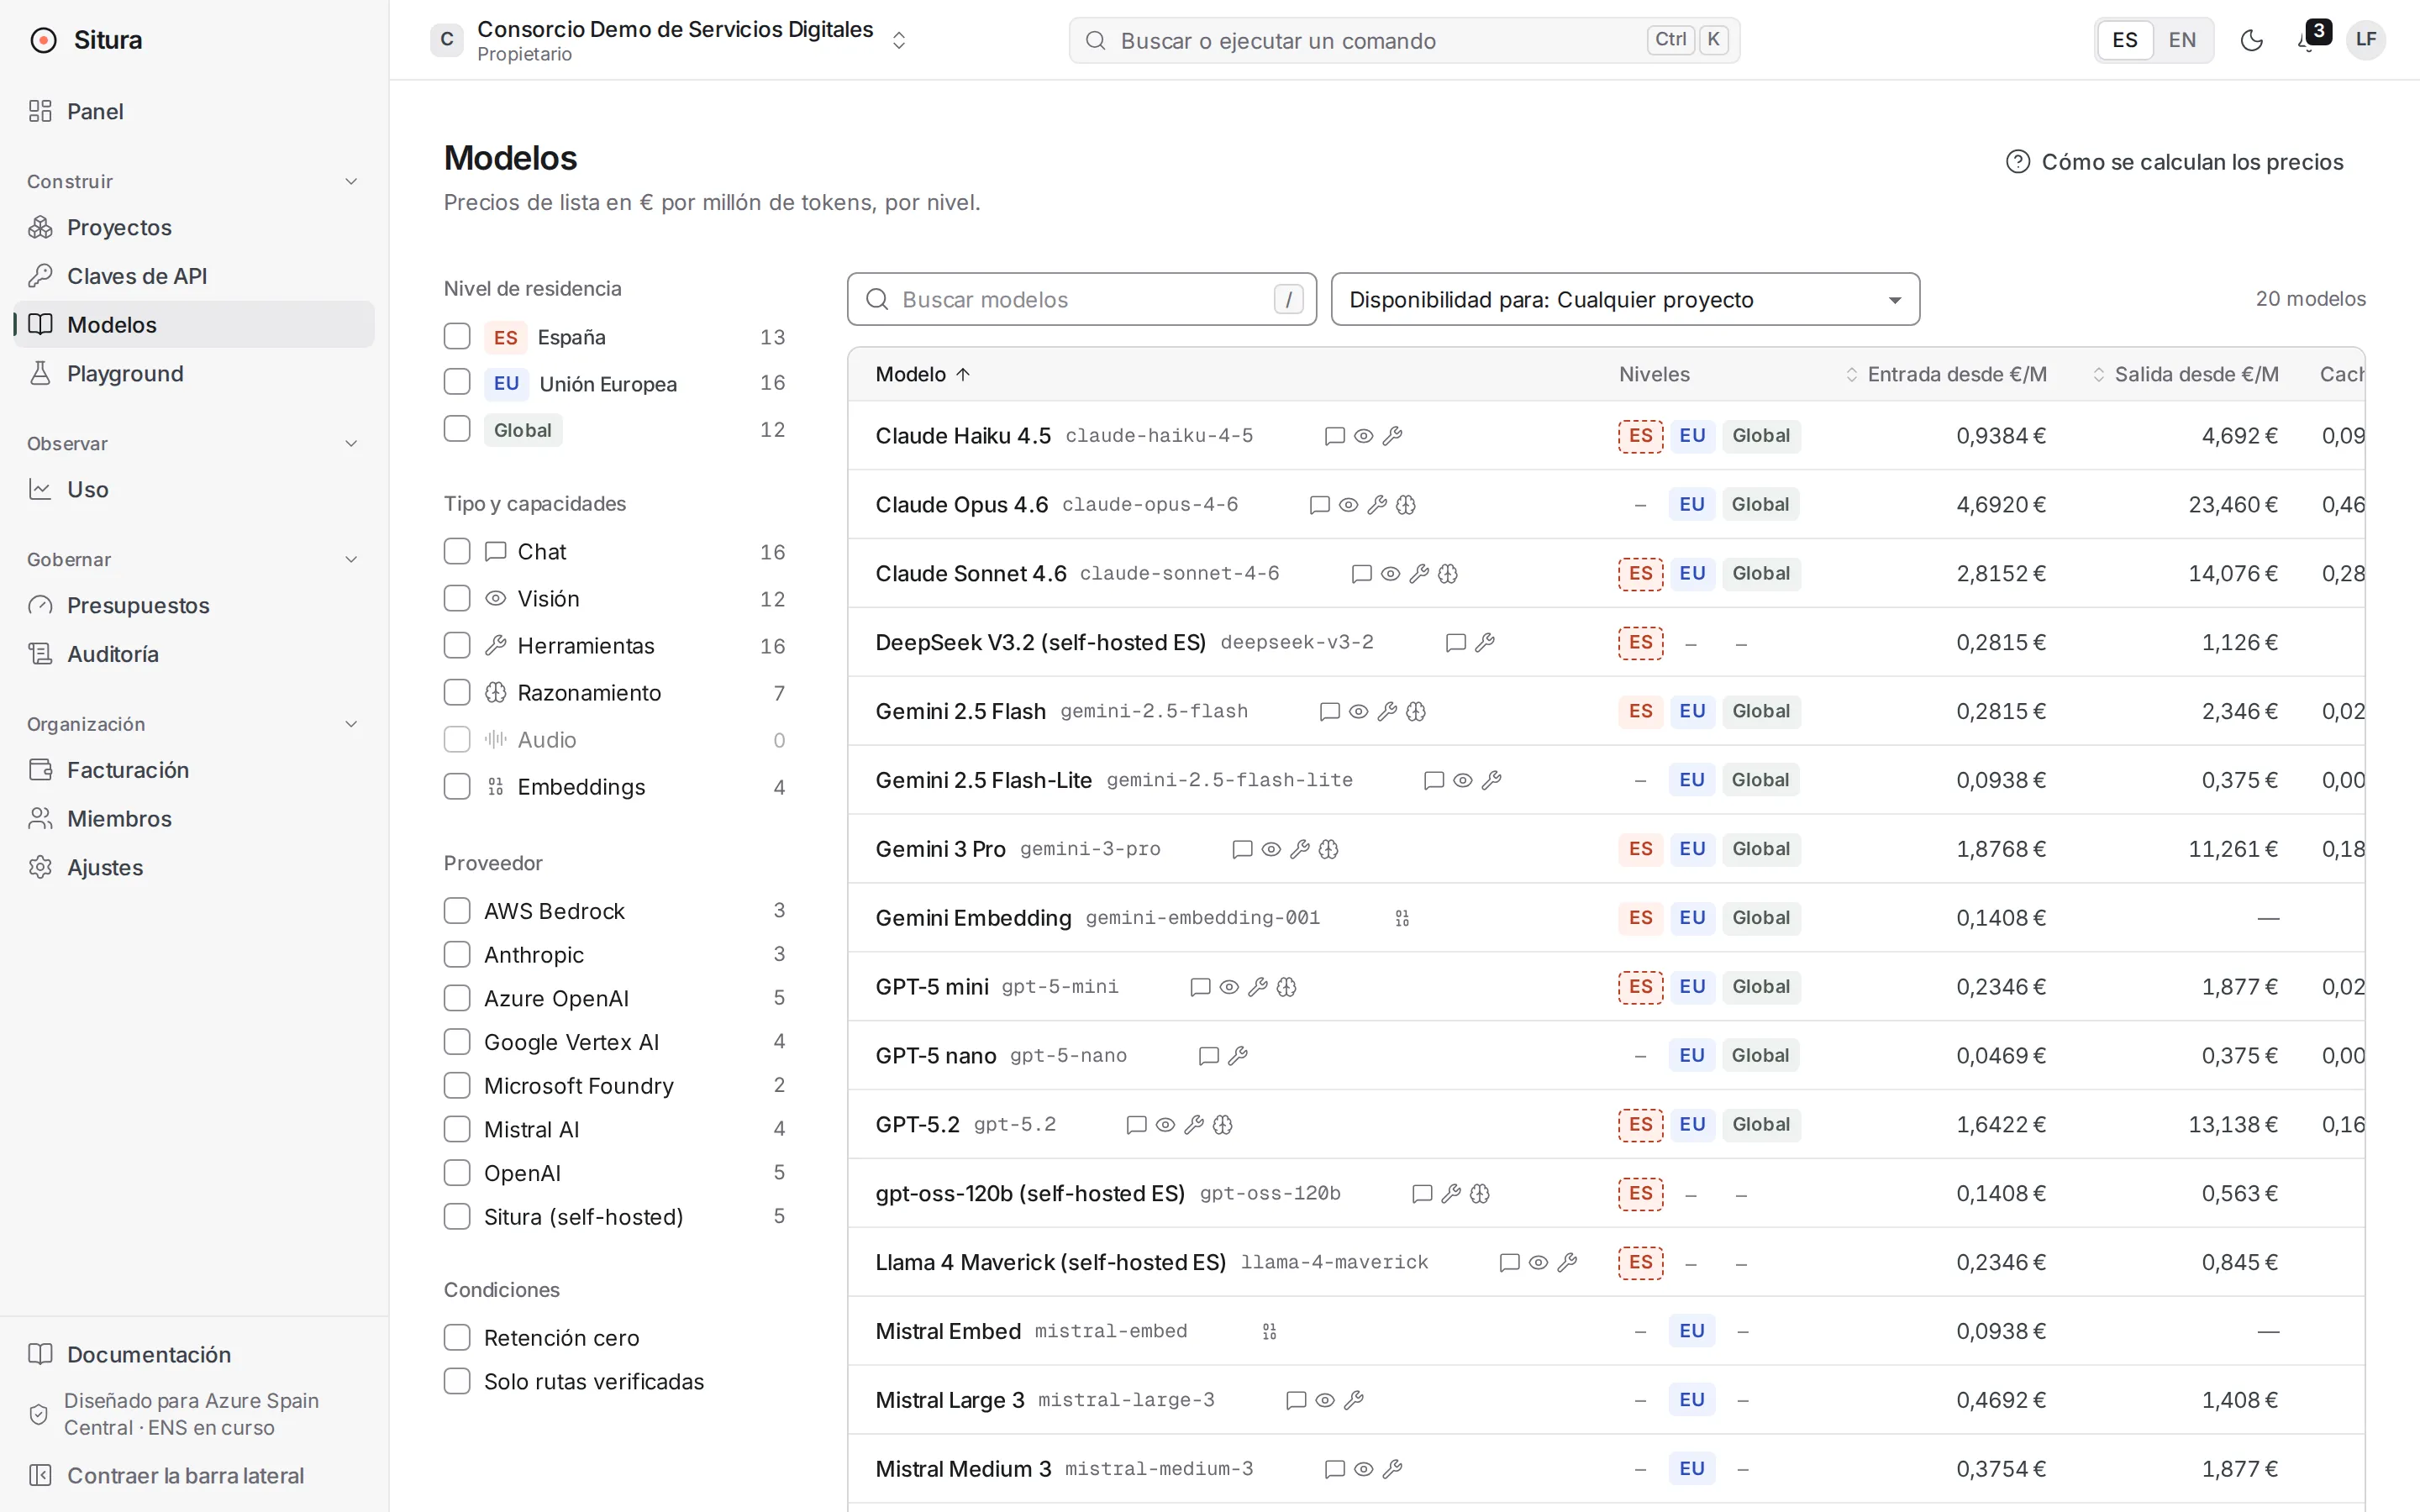
Task: Click the vision eye icon for Claude Haiku 4.5
Action: coord(1363,436)
